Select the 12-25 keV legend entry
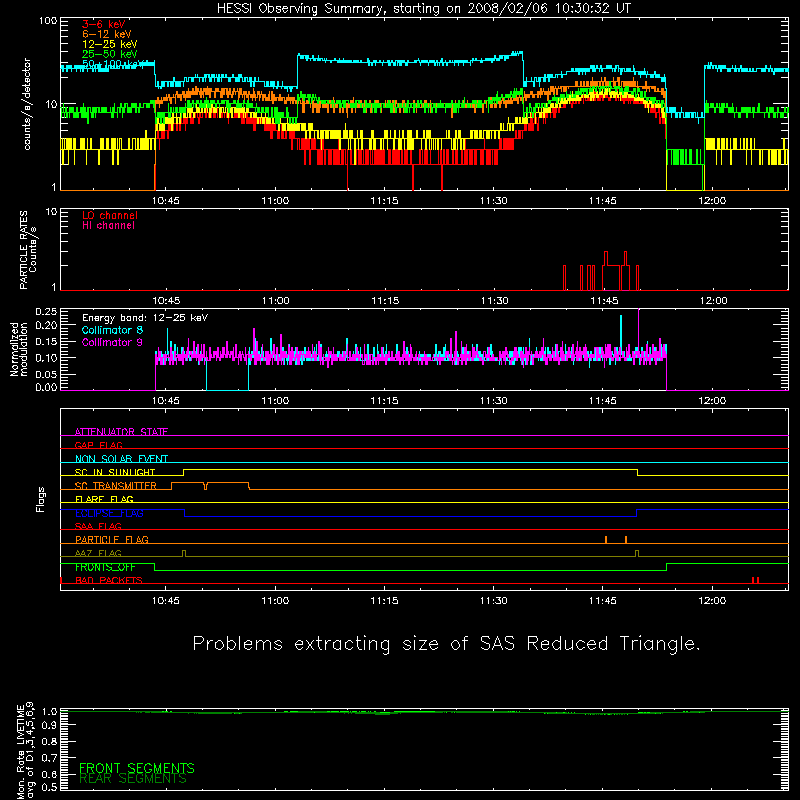Viewport: 800px width, 800px height. 110,44
